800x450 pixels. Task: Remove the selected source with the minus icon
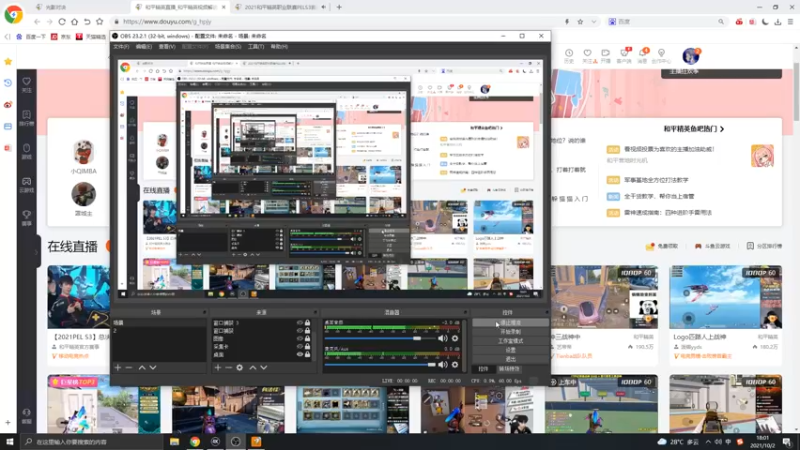tap(229, 367)
